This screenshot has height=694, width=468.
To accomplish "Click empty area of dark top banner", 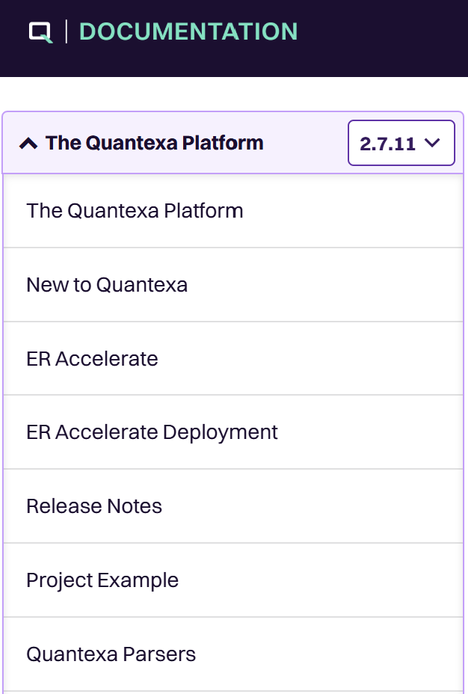I will point(381,38).
